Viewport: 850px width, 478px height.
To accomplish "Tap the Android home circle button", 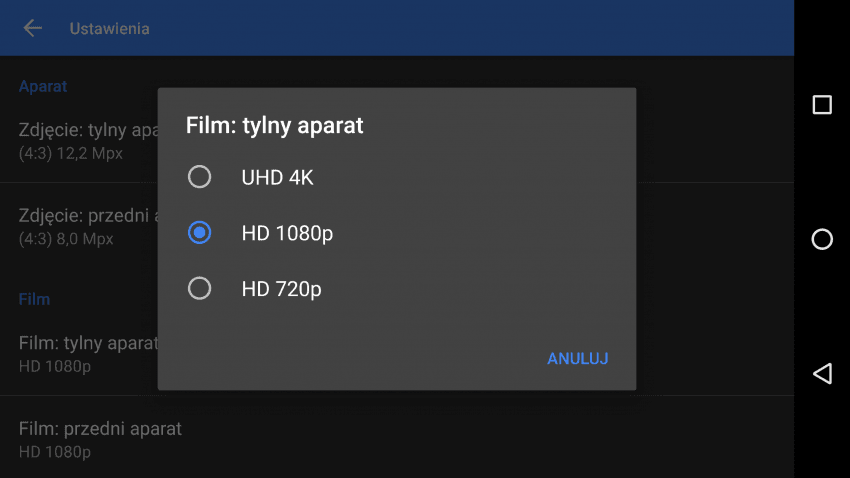I will pos(822,239).
